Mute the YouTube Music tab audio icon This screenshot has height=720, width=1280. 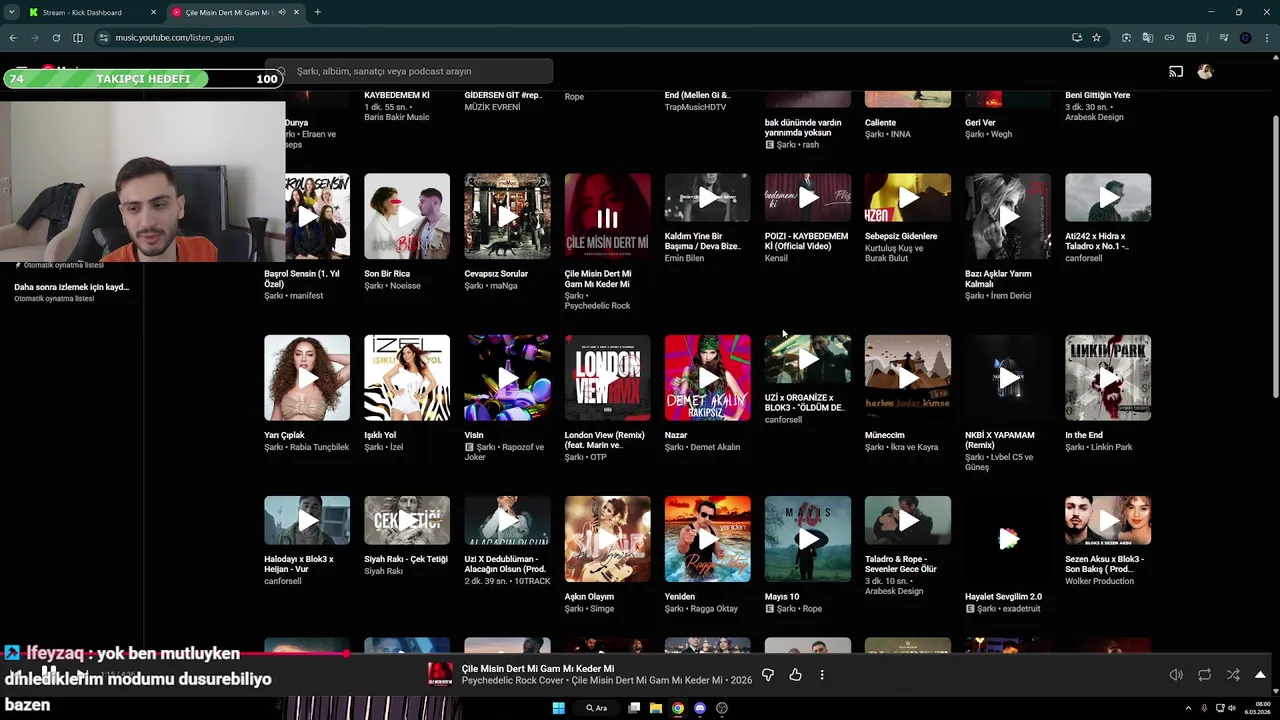[282, 12]
